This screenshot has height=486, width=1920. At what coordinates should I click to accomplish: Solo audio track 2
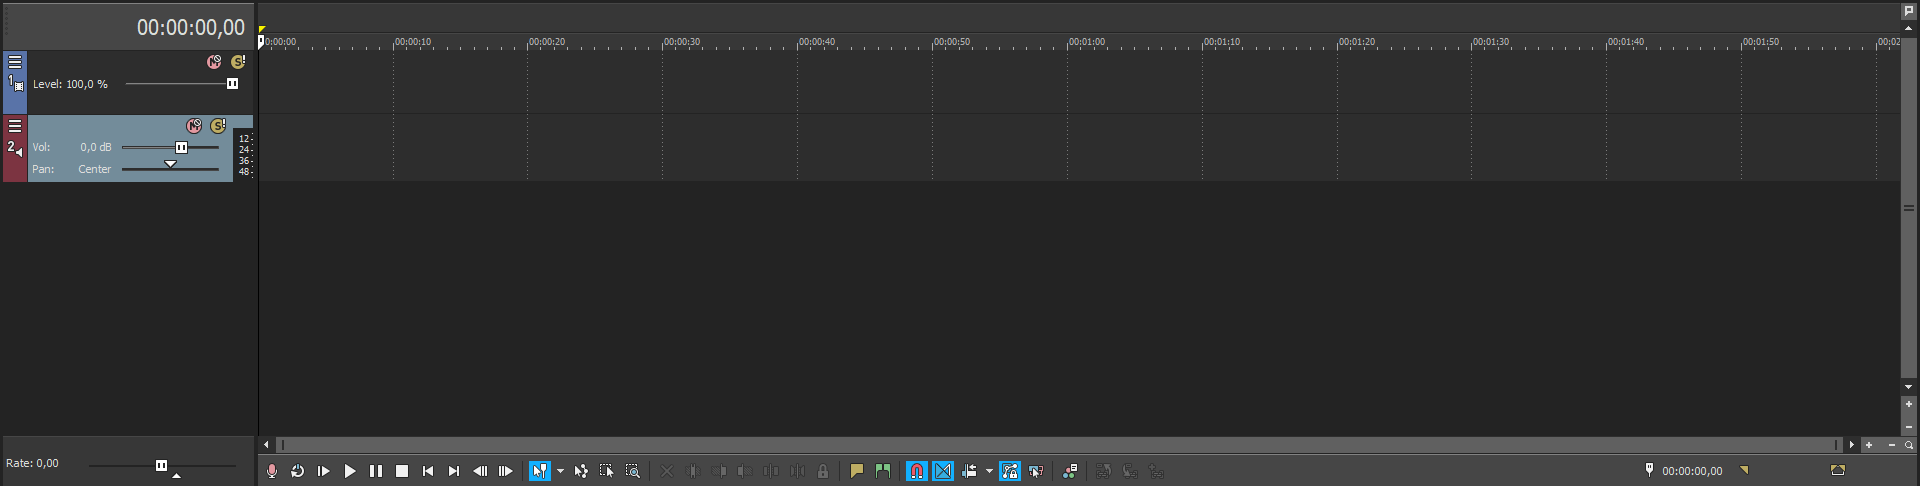pos(218,126)
